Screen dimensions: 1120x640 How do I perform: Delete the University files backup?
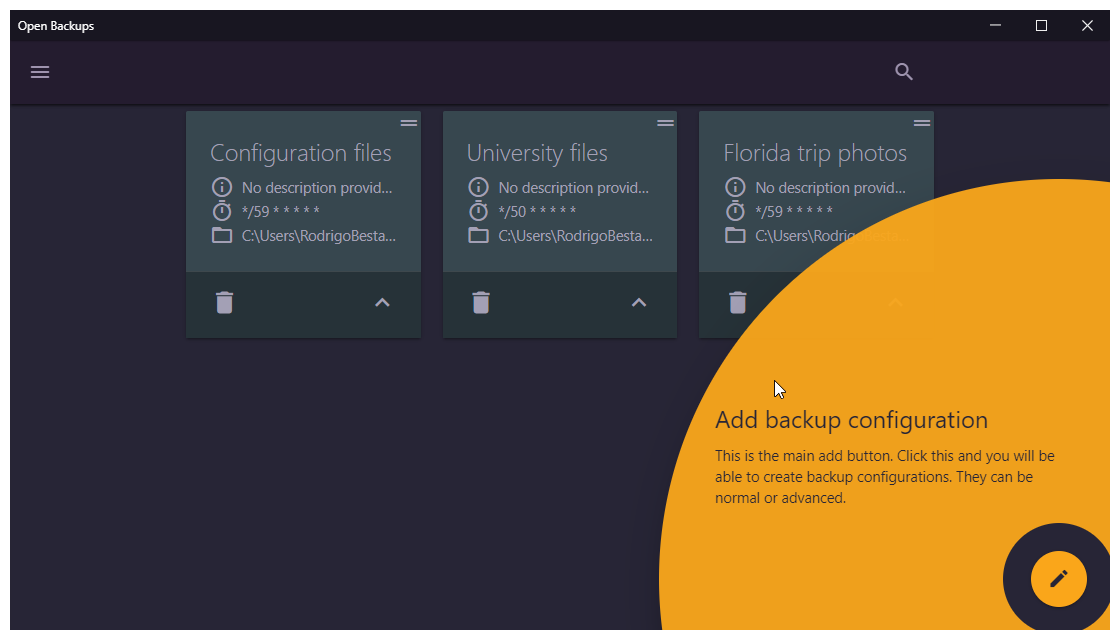[x=481, y=302]
